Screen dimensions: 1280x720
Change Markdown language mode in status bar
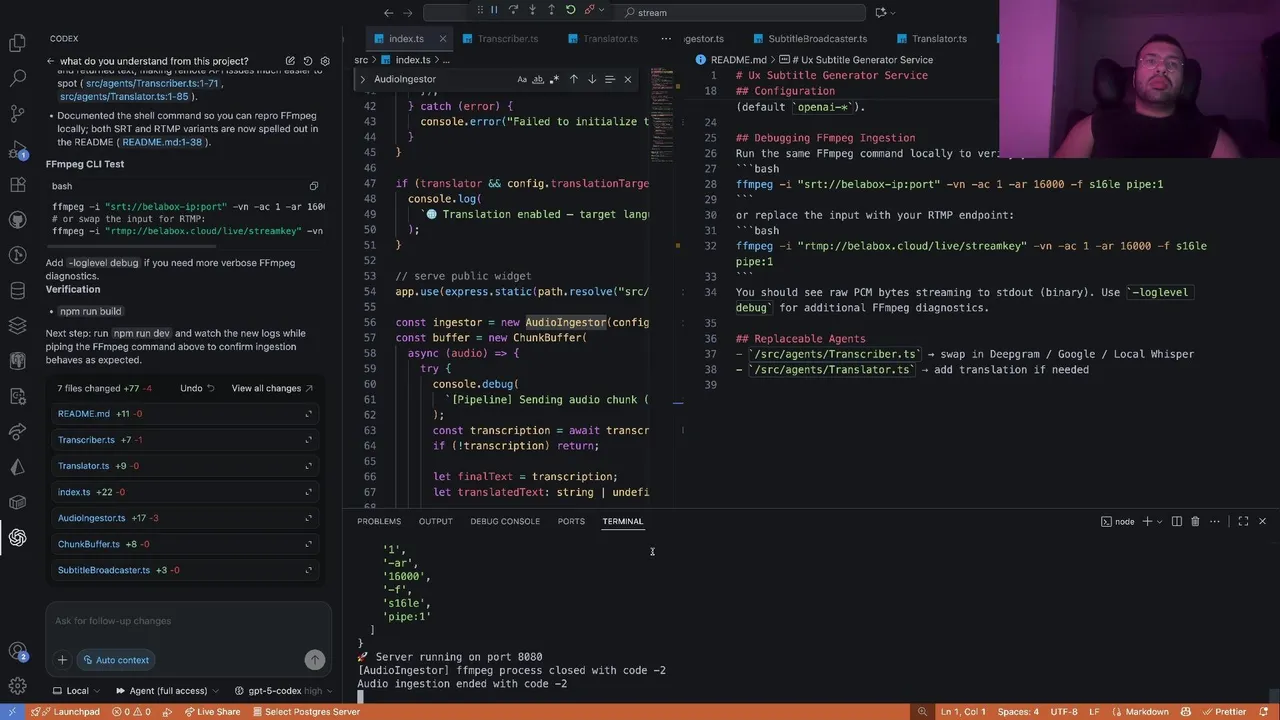[x=1146, y=712]
